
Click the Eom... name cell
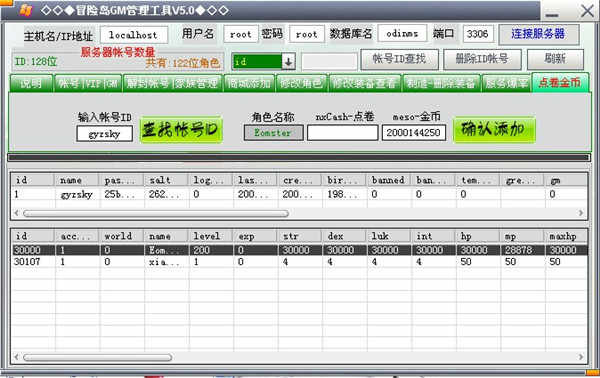[x=166, y=250]
